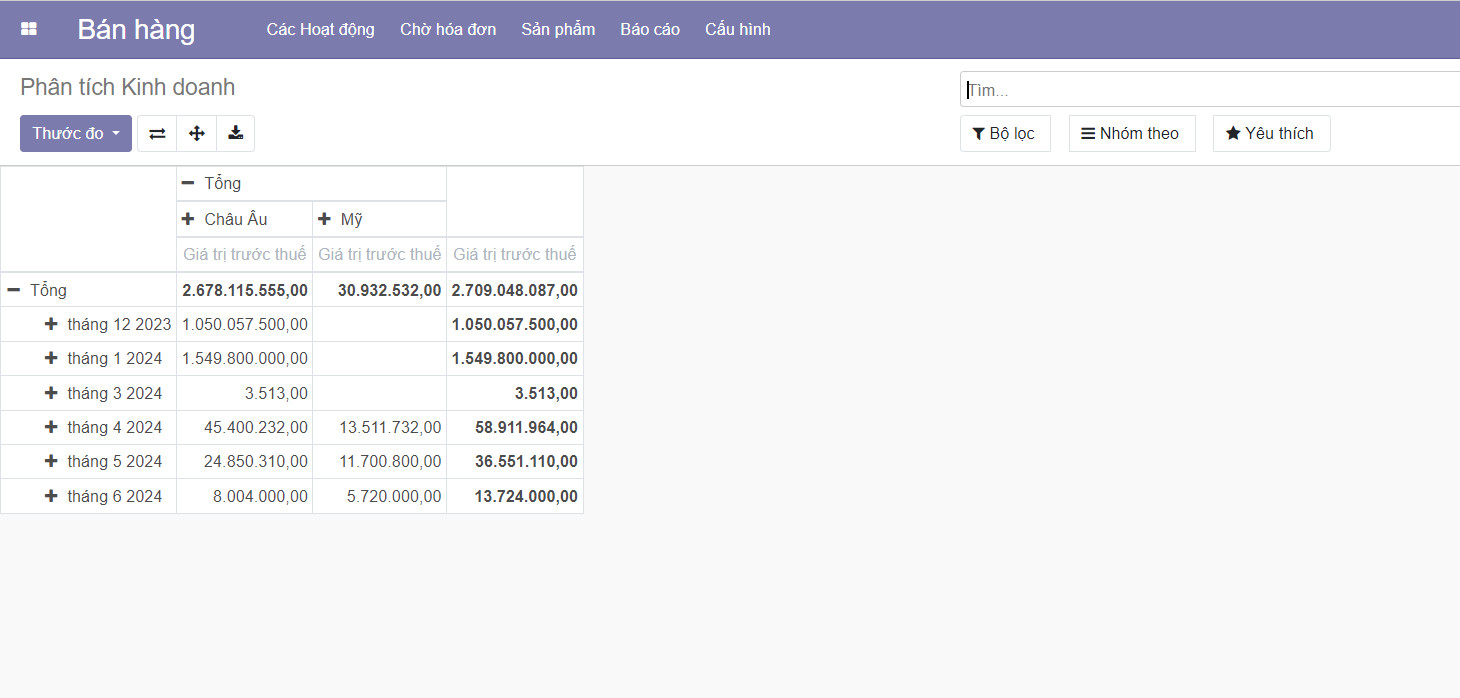Click the flip axis swap icon
The height and width of the screenshot is (698, 1460).
[x=157, y=133]
